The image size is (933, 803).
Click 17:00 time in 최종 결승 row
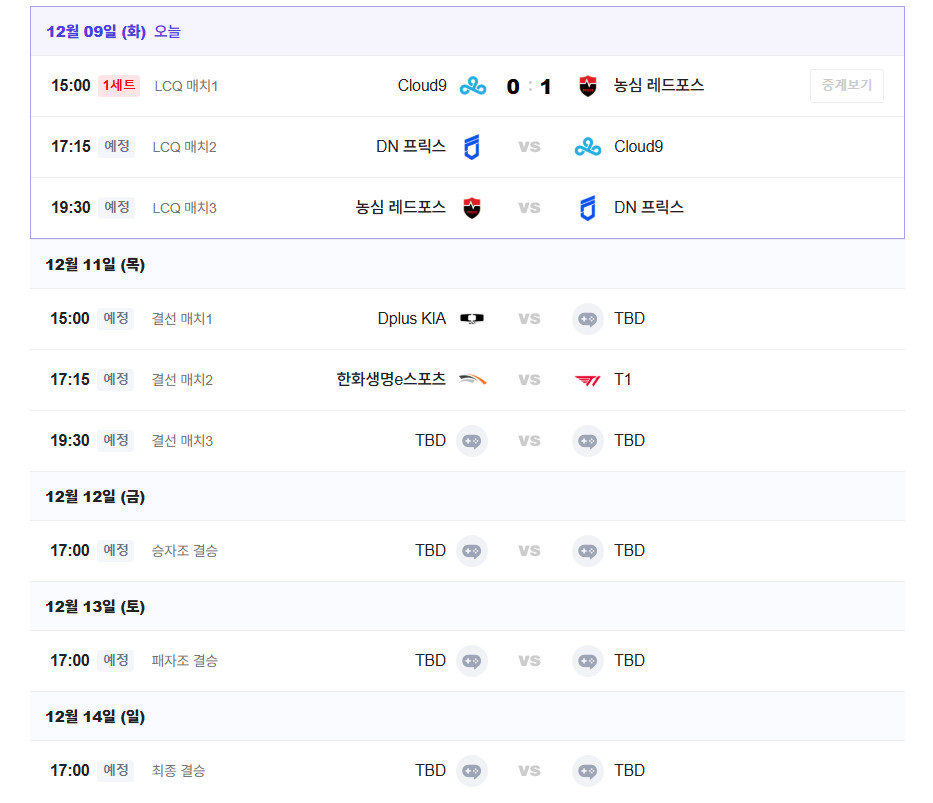pos(70,771)
